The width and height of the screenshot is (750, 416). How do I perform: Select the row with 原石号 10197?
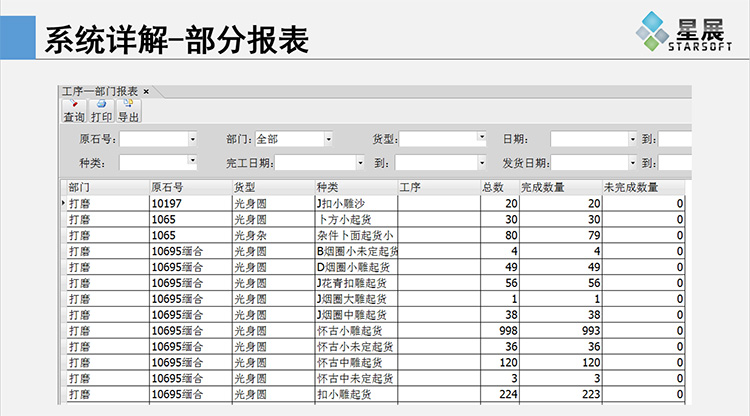point(188,203)
